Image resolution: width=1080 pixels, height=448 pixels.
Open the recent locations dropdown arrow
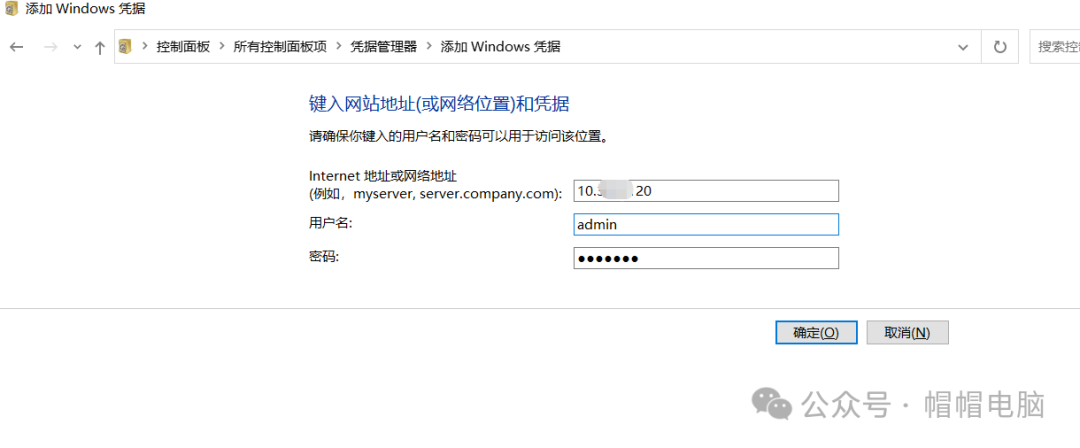pyautogui.click(x=77, y=47)
